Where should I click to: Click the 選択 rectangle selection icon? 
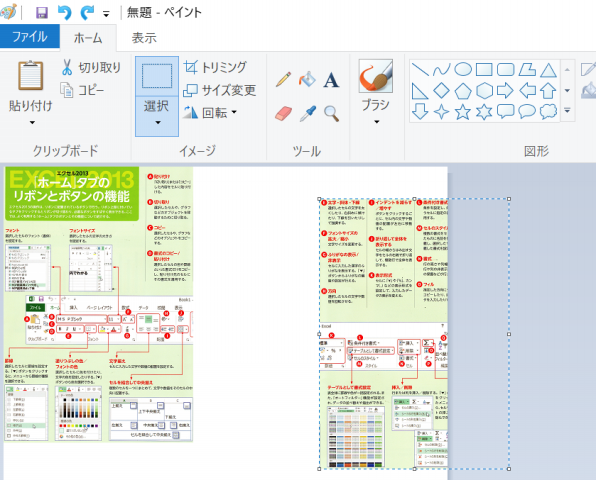[x=157, y=76]
